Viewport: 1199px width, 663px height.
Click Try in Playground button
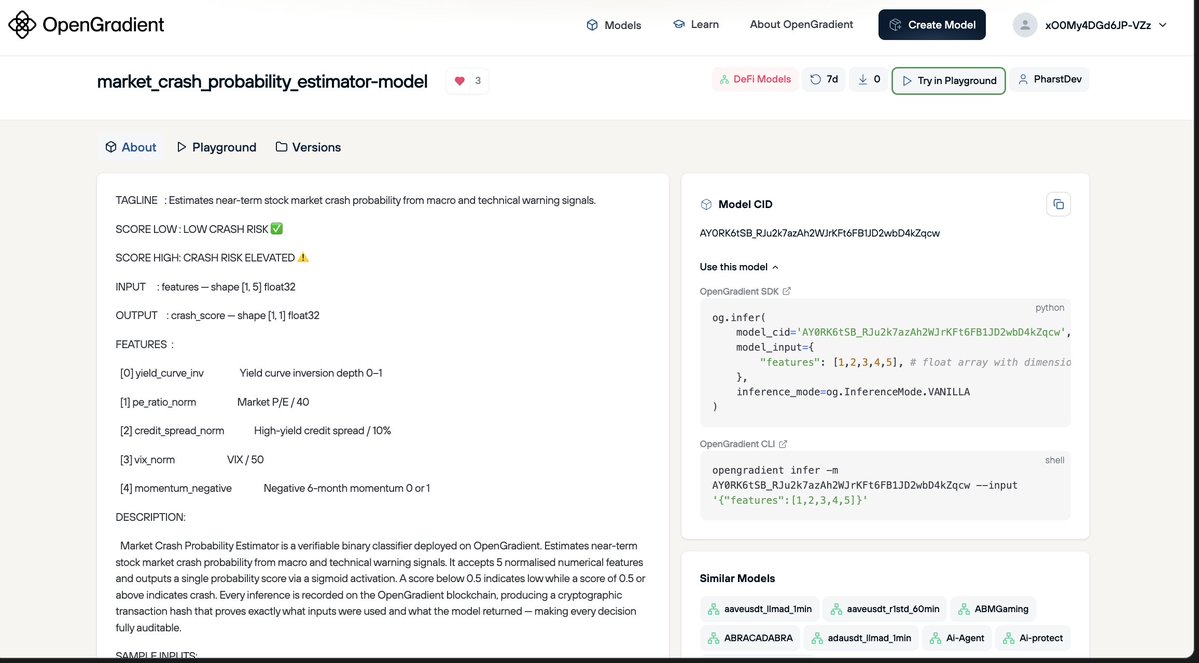tap(948, 80)
